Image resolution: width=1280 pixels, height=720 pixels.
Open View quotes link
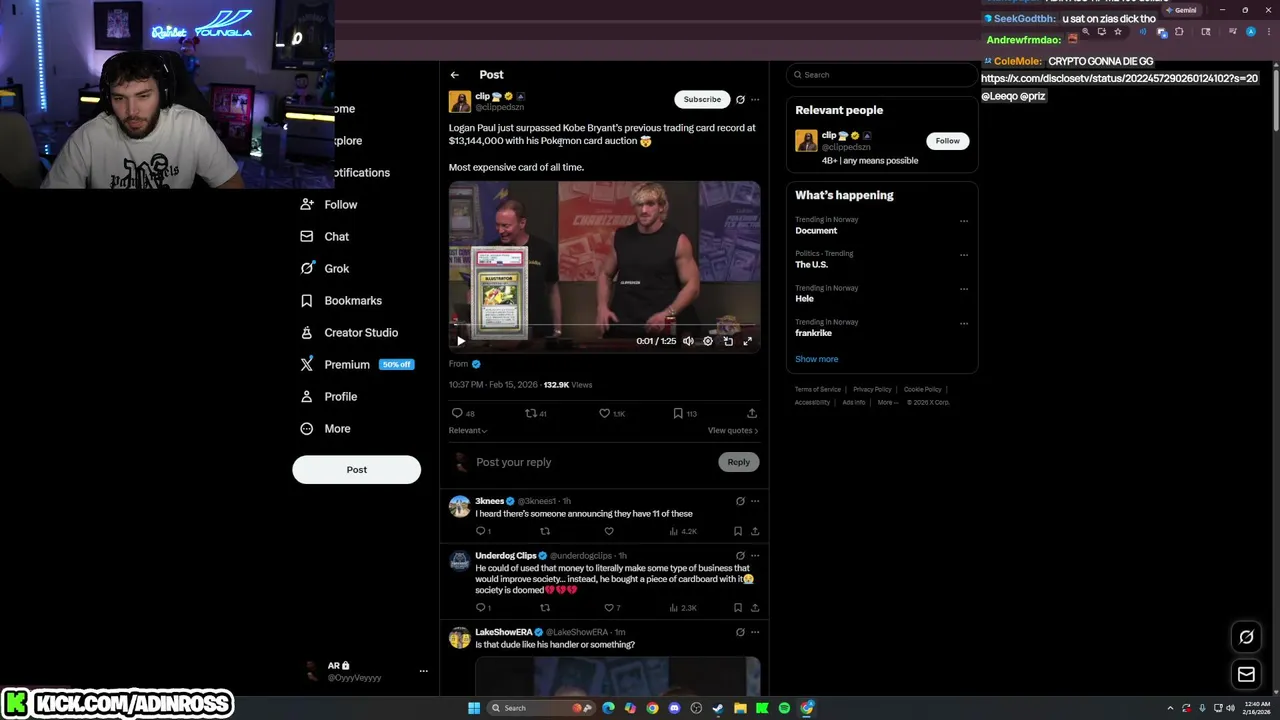(x=733, y=431)
